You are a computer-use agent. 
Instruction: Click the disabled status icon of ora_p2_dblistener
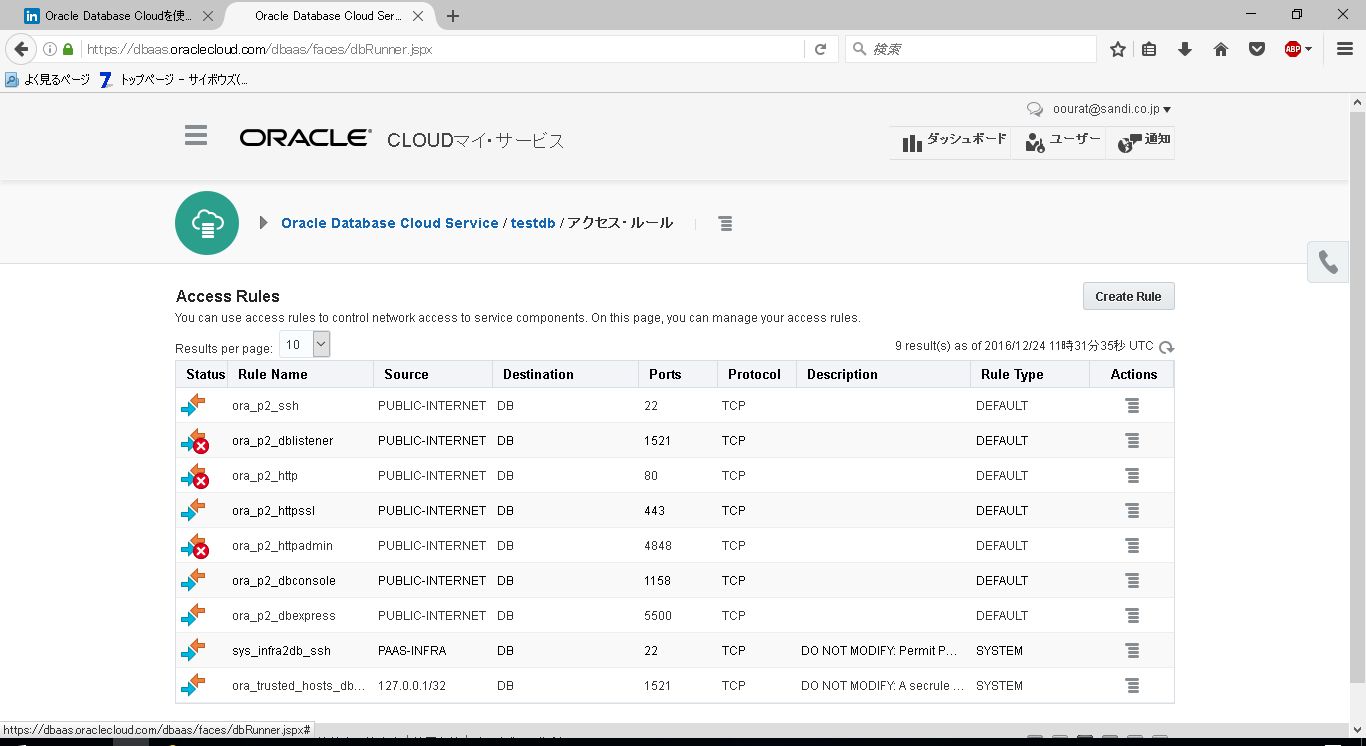pos(194,441)
